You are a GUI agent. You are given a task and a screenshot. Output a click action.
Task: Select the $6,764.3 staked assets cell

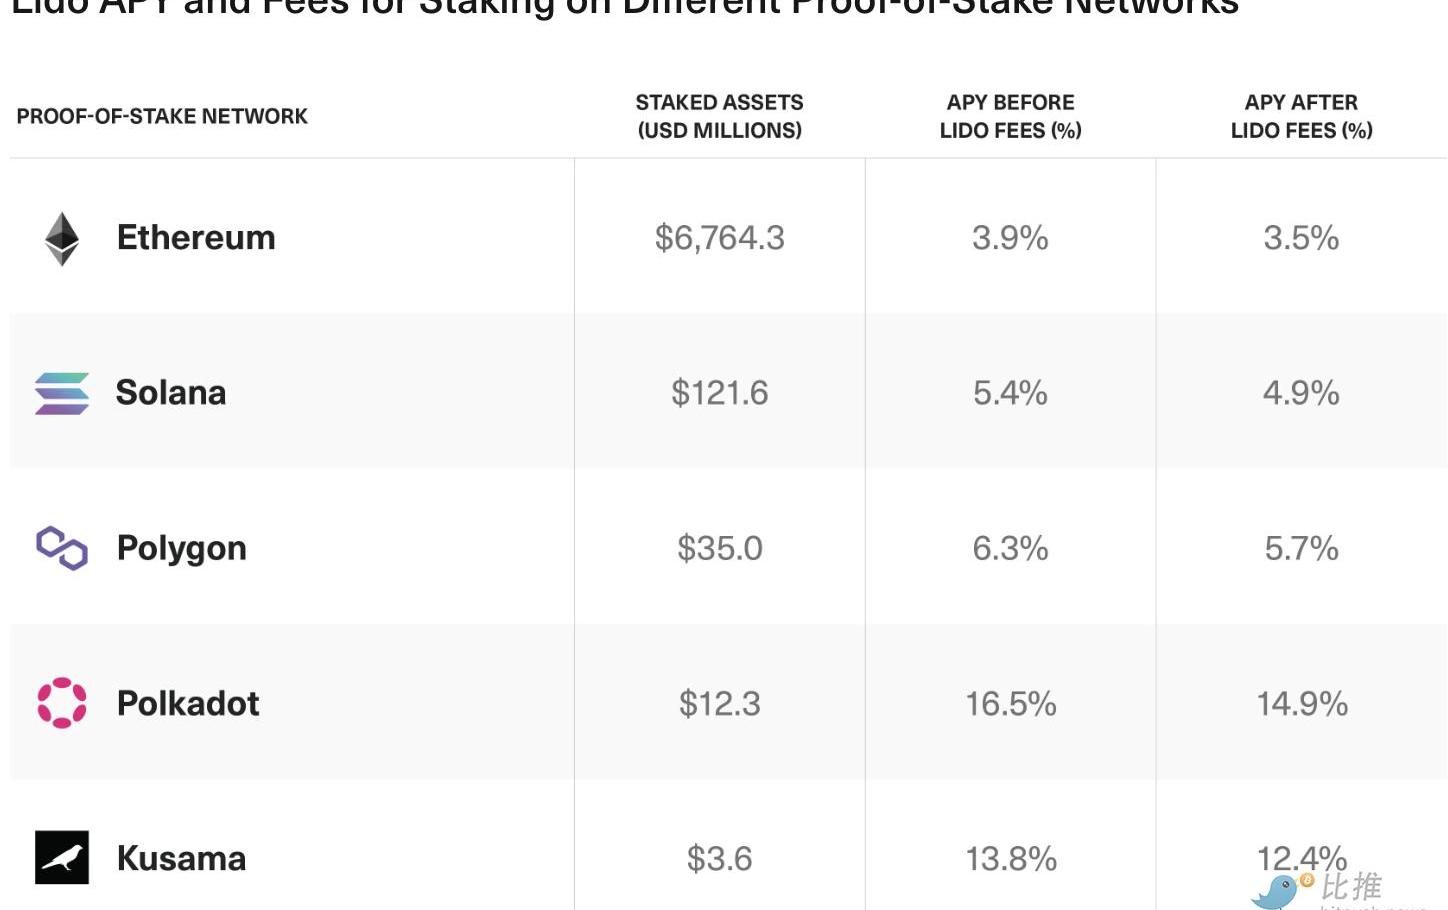[720, 238]
